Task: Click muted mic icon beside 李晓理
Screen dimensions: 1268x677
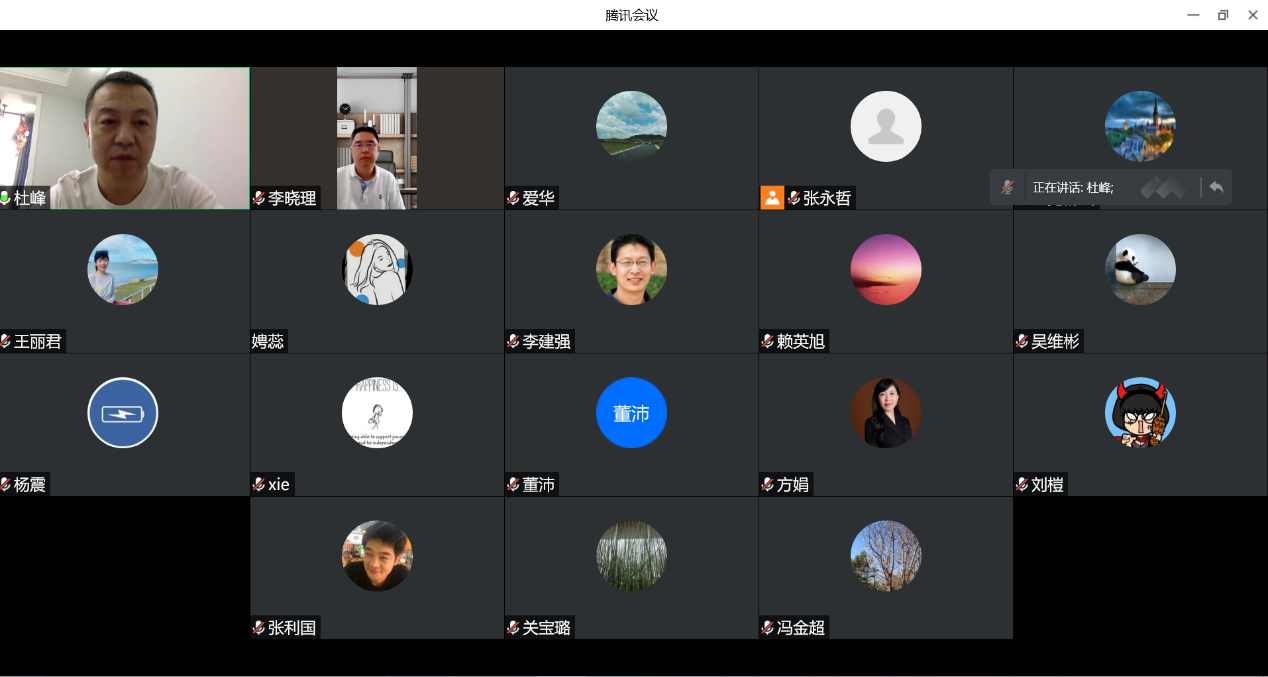Action: (x=259, y=198)
